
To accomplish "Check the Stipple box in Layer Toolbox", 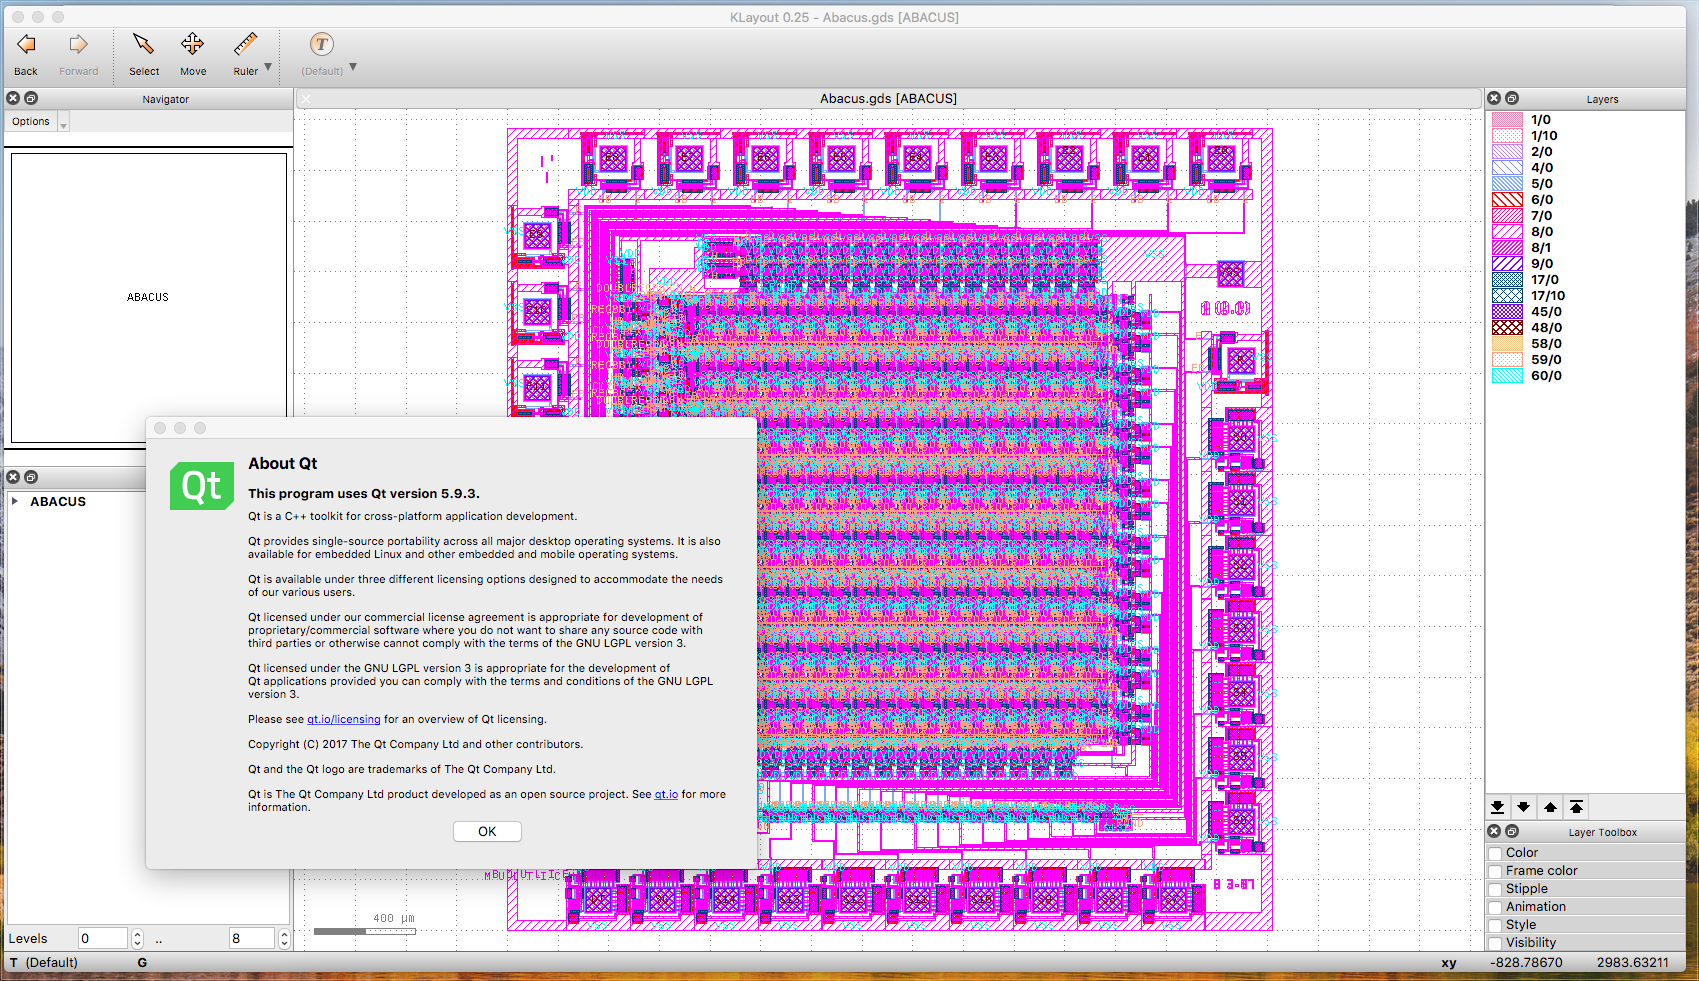I will pyautogui.click(x=1496, y=888).
